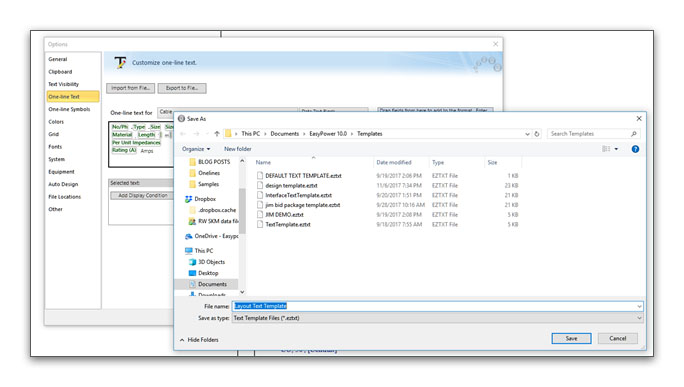
Task: Open Clipboard page in Options sidebar
Action: (x=60, y=72)
